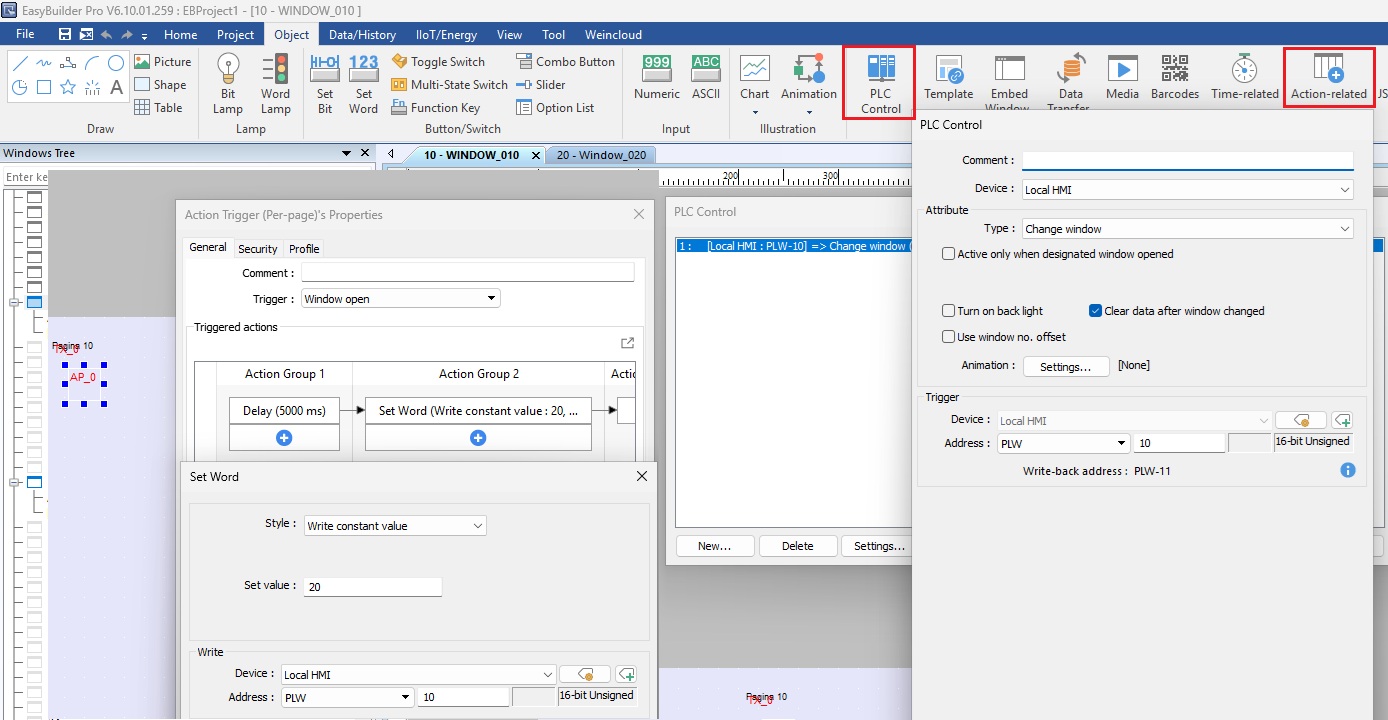This screenshot has width=1388, height=720.
Task: Open Style dropdown with Write constant value
Action: point(395,526)
